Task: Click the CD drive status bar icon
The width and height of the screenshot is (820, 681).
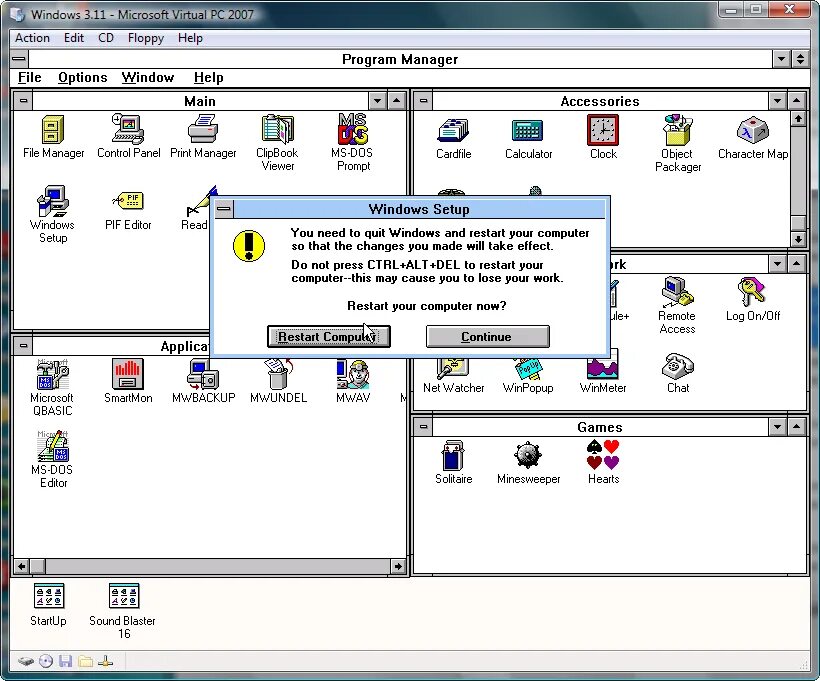Action: 46,661
